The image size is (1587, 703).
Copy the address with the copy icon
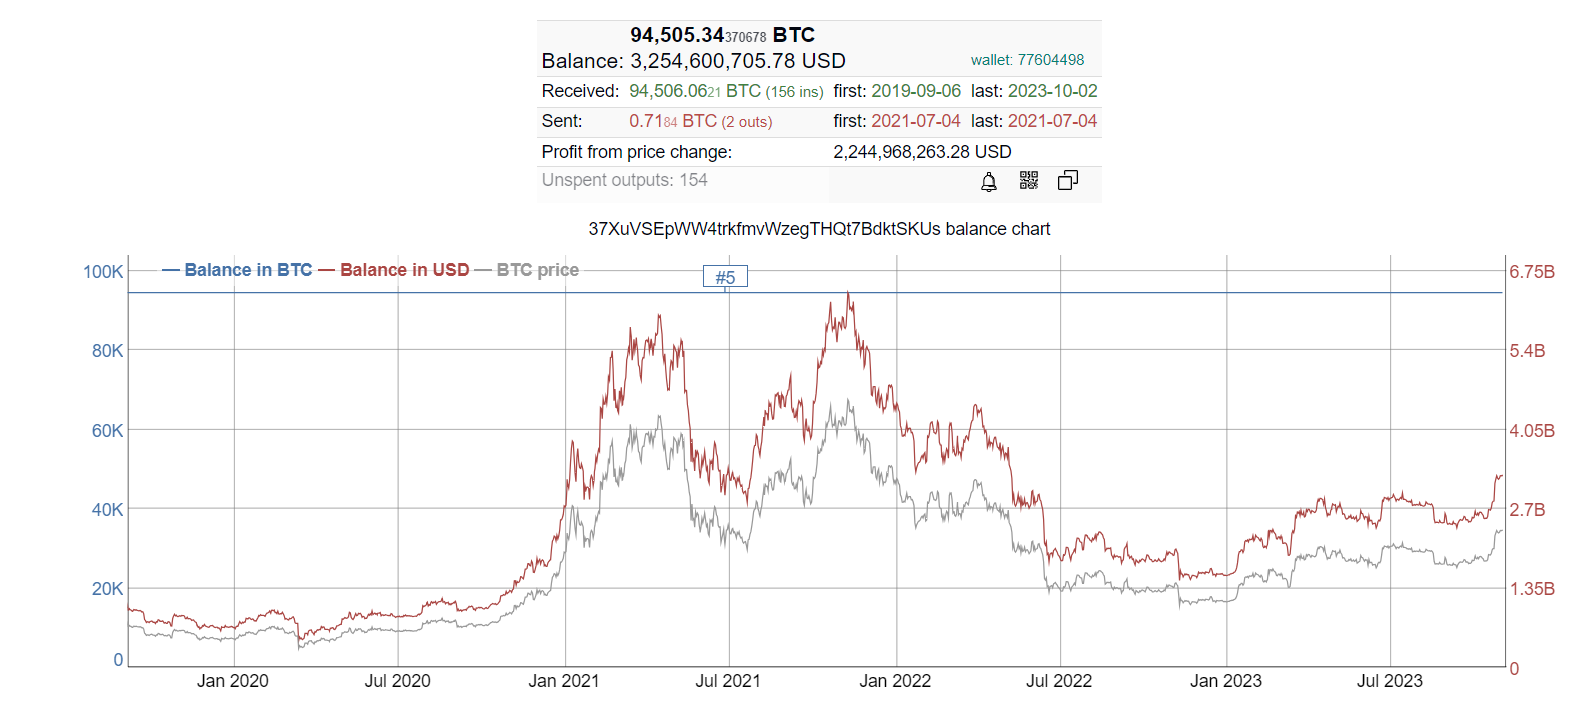tap(1068, 180)
